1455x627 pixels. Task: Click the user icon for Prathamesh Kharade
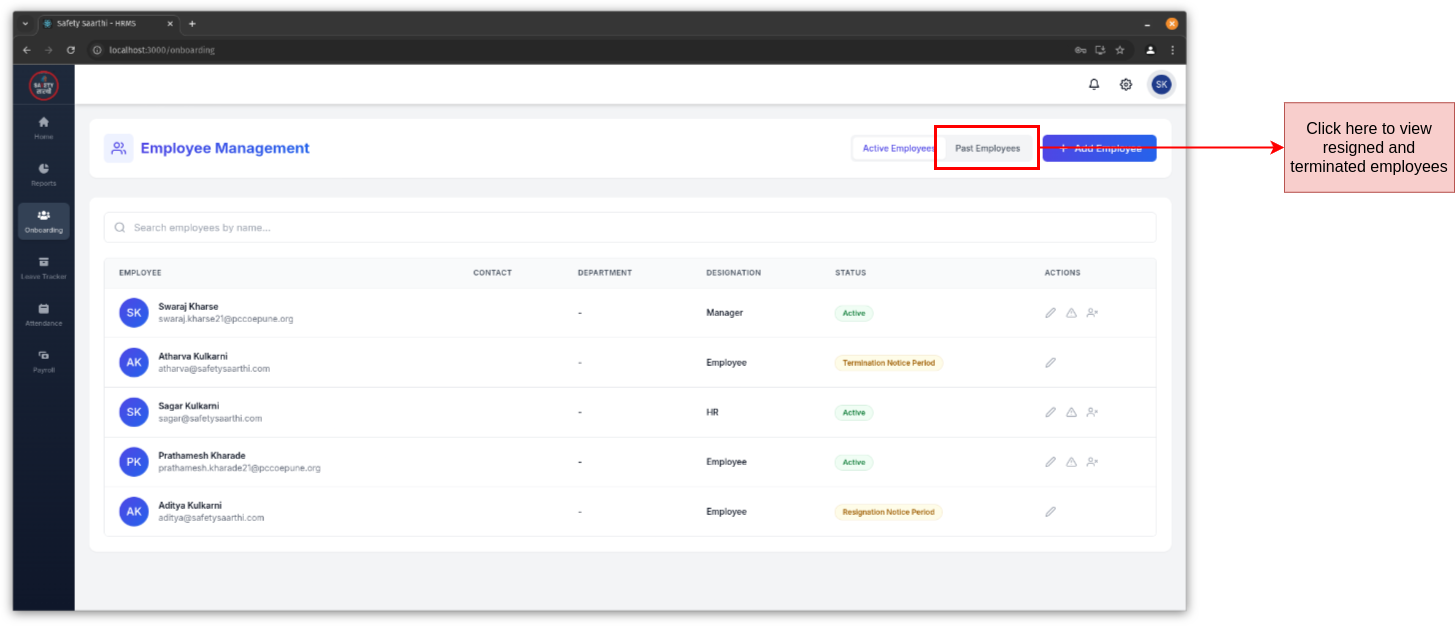tap(1092, 462)
